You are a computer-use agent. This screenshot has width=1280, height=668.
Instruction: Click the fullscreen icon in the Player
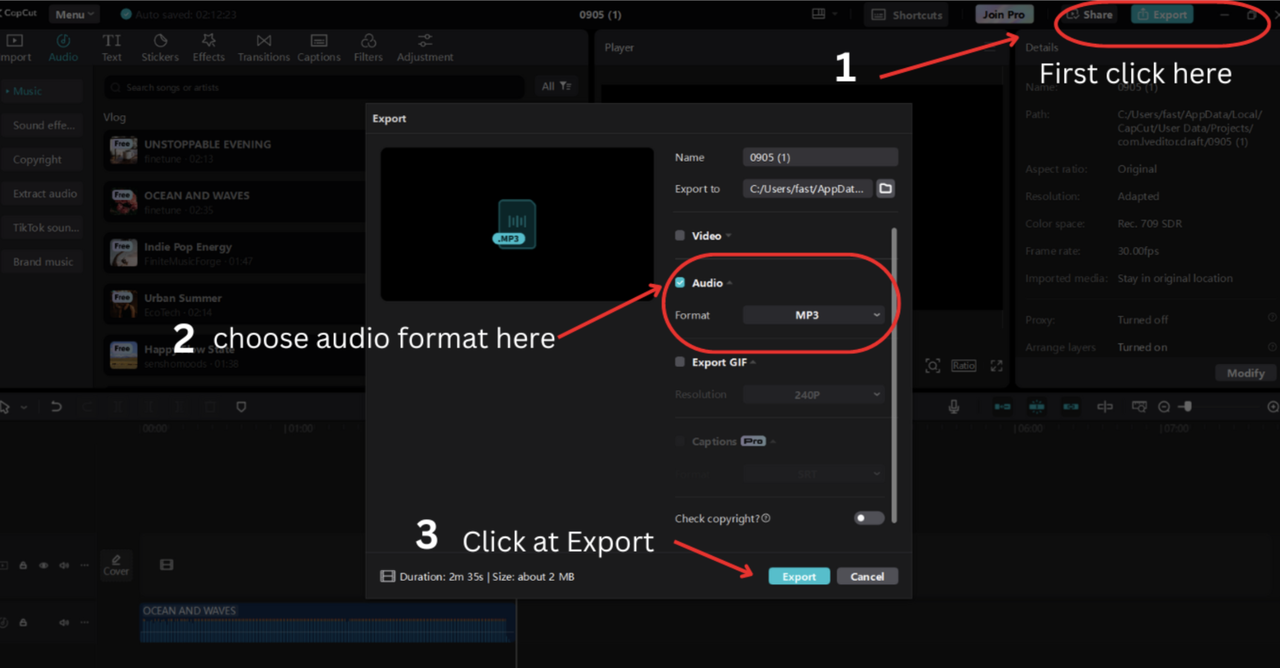pyautogui.click(x=996, y=366)
